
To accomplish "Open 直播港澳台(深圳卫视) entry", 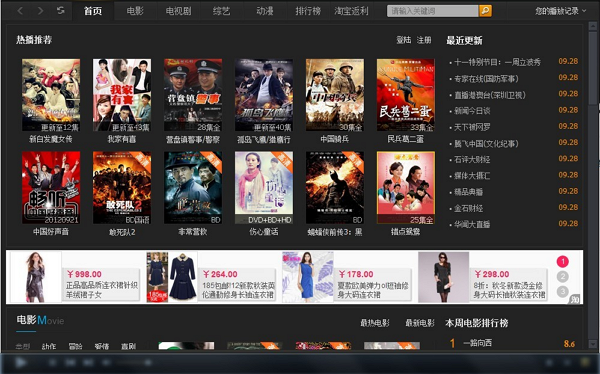I will 490,95.
